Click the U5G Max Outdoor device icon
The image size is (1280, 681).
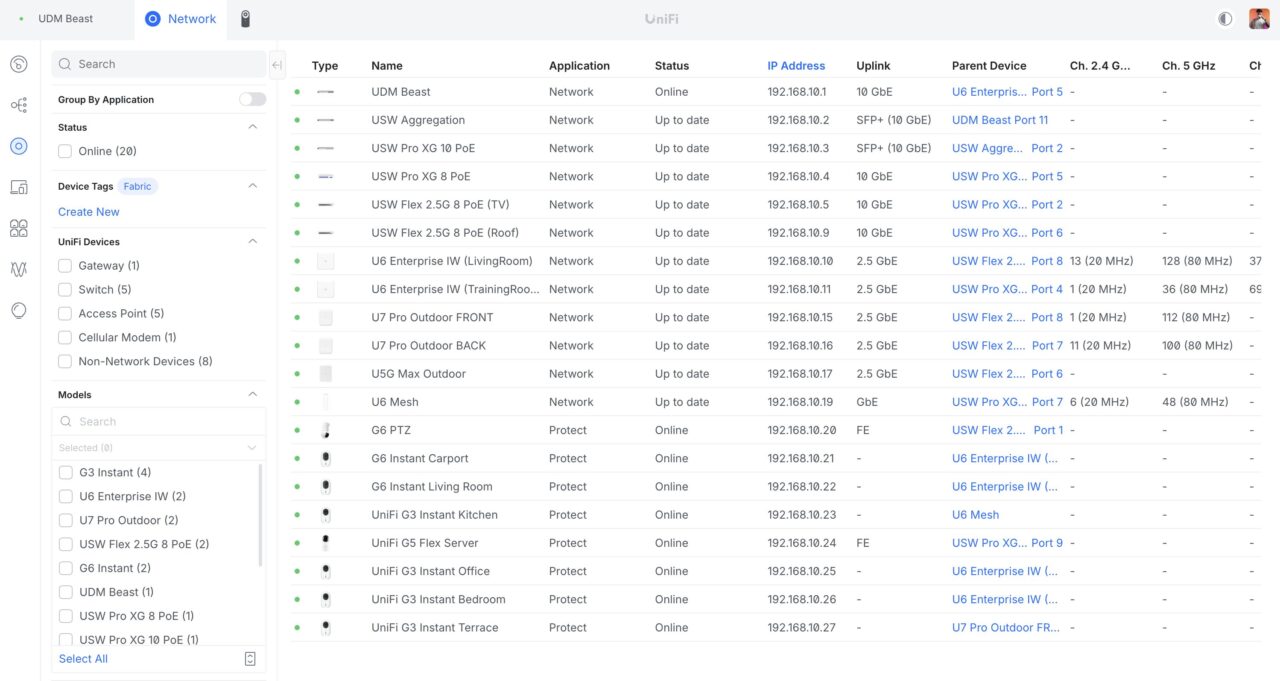click(x=325, y=374)
